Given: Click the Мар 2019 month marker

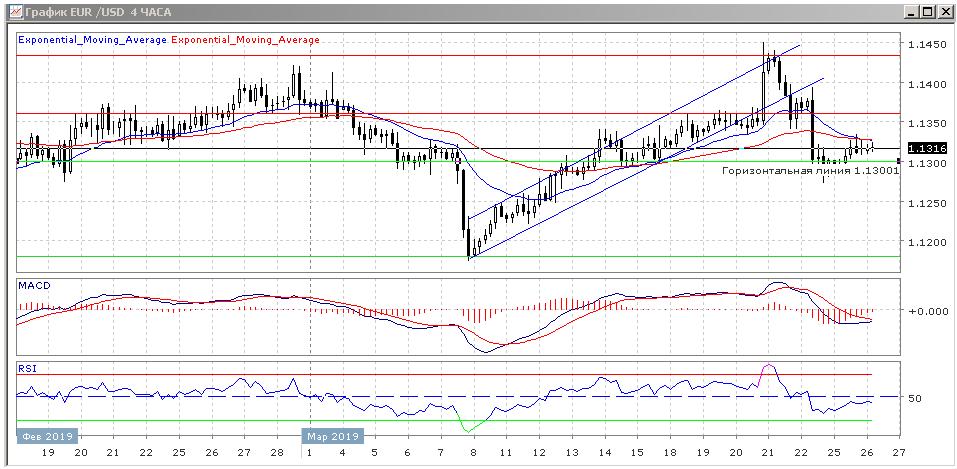Looking at the screenshot, I should (x=332, y=436).
